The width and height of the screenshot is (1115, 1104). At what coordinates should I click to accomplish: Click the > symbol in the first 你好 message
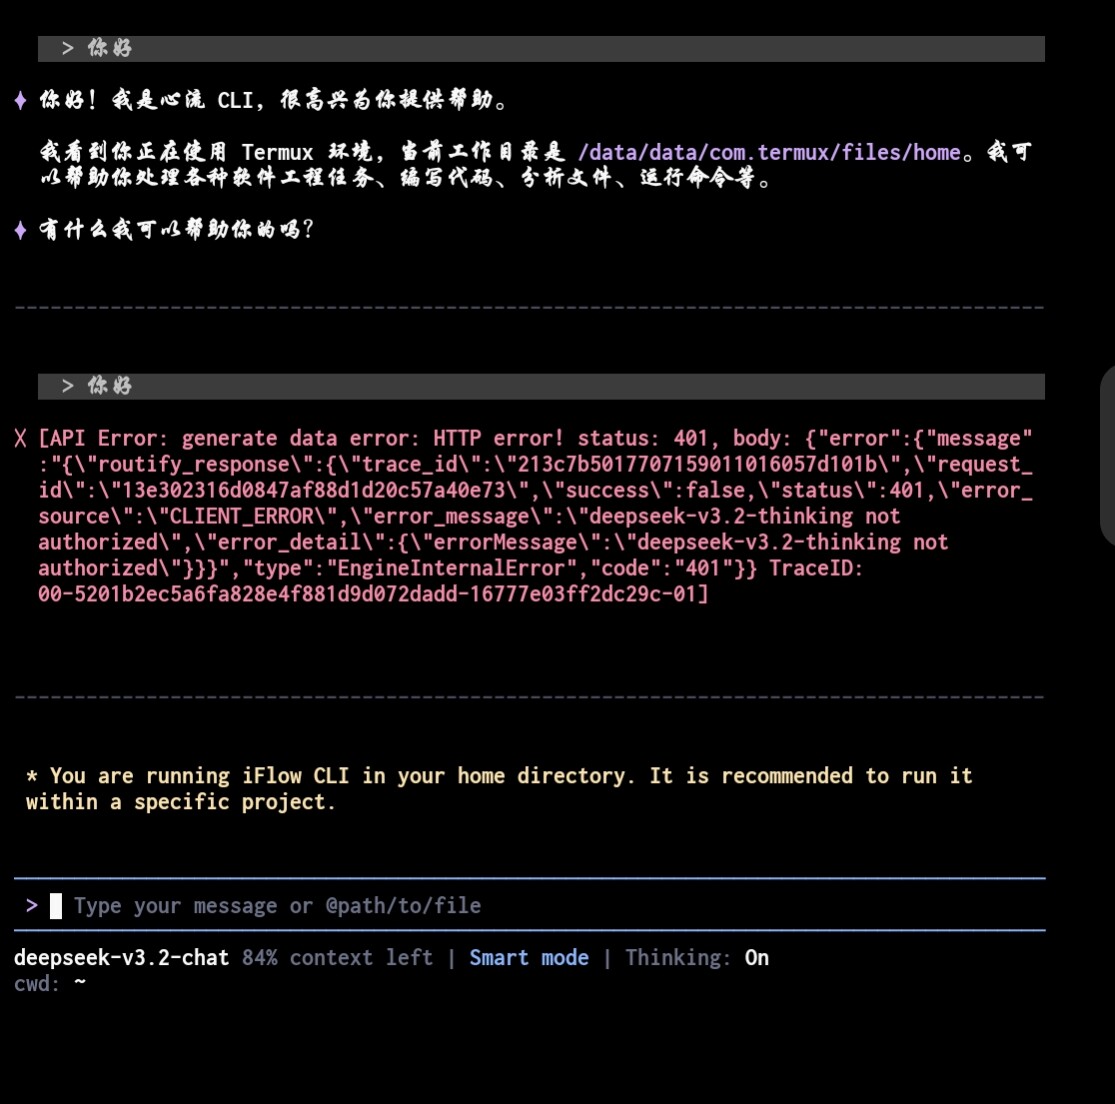coord(68,48)
